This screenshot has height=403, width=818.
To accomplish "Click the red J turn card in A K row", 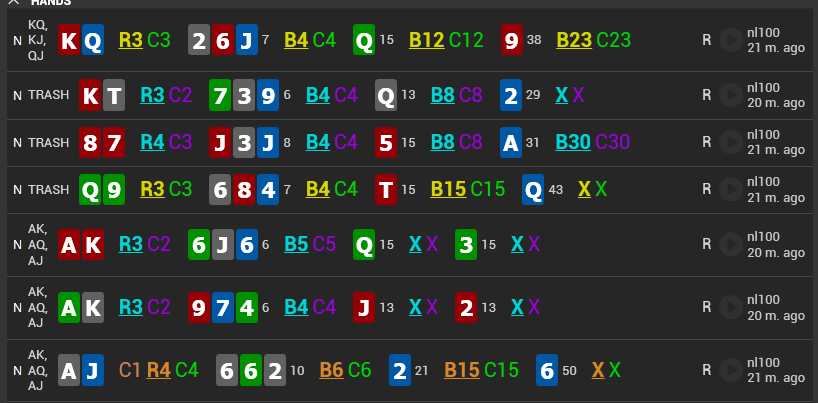I will [x=364, y=307].
